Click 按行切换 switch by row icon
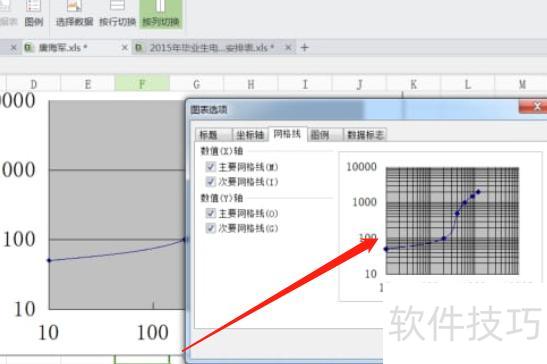The height and width of the screenshot is (364, 547). (117, 14)
